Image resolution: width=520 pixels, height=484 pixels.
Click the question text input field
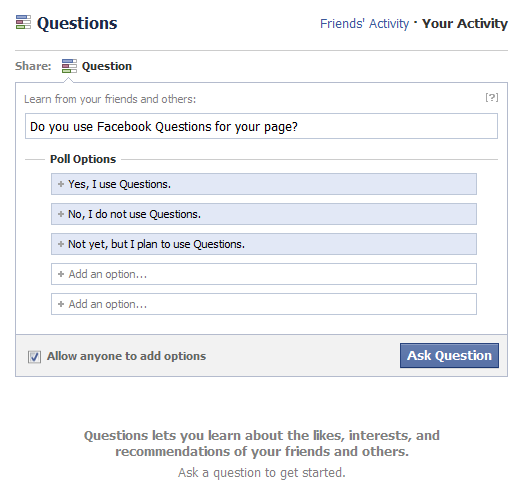click(x=261, y=126)
